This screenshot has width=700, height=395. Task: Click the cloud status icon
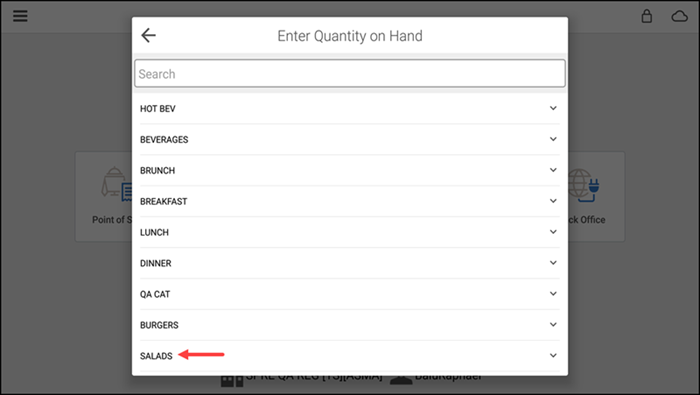pyautogui.click(x=679, y=17)
